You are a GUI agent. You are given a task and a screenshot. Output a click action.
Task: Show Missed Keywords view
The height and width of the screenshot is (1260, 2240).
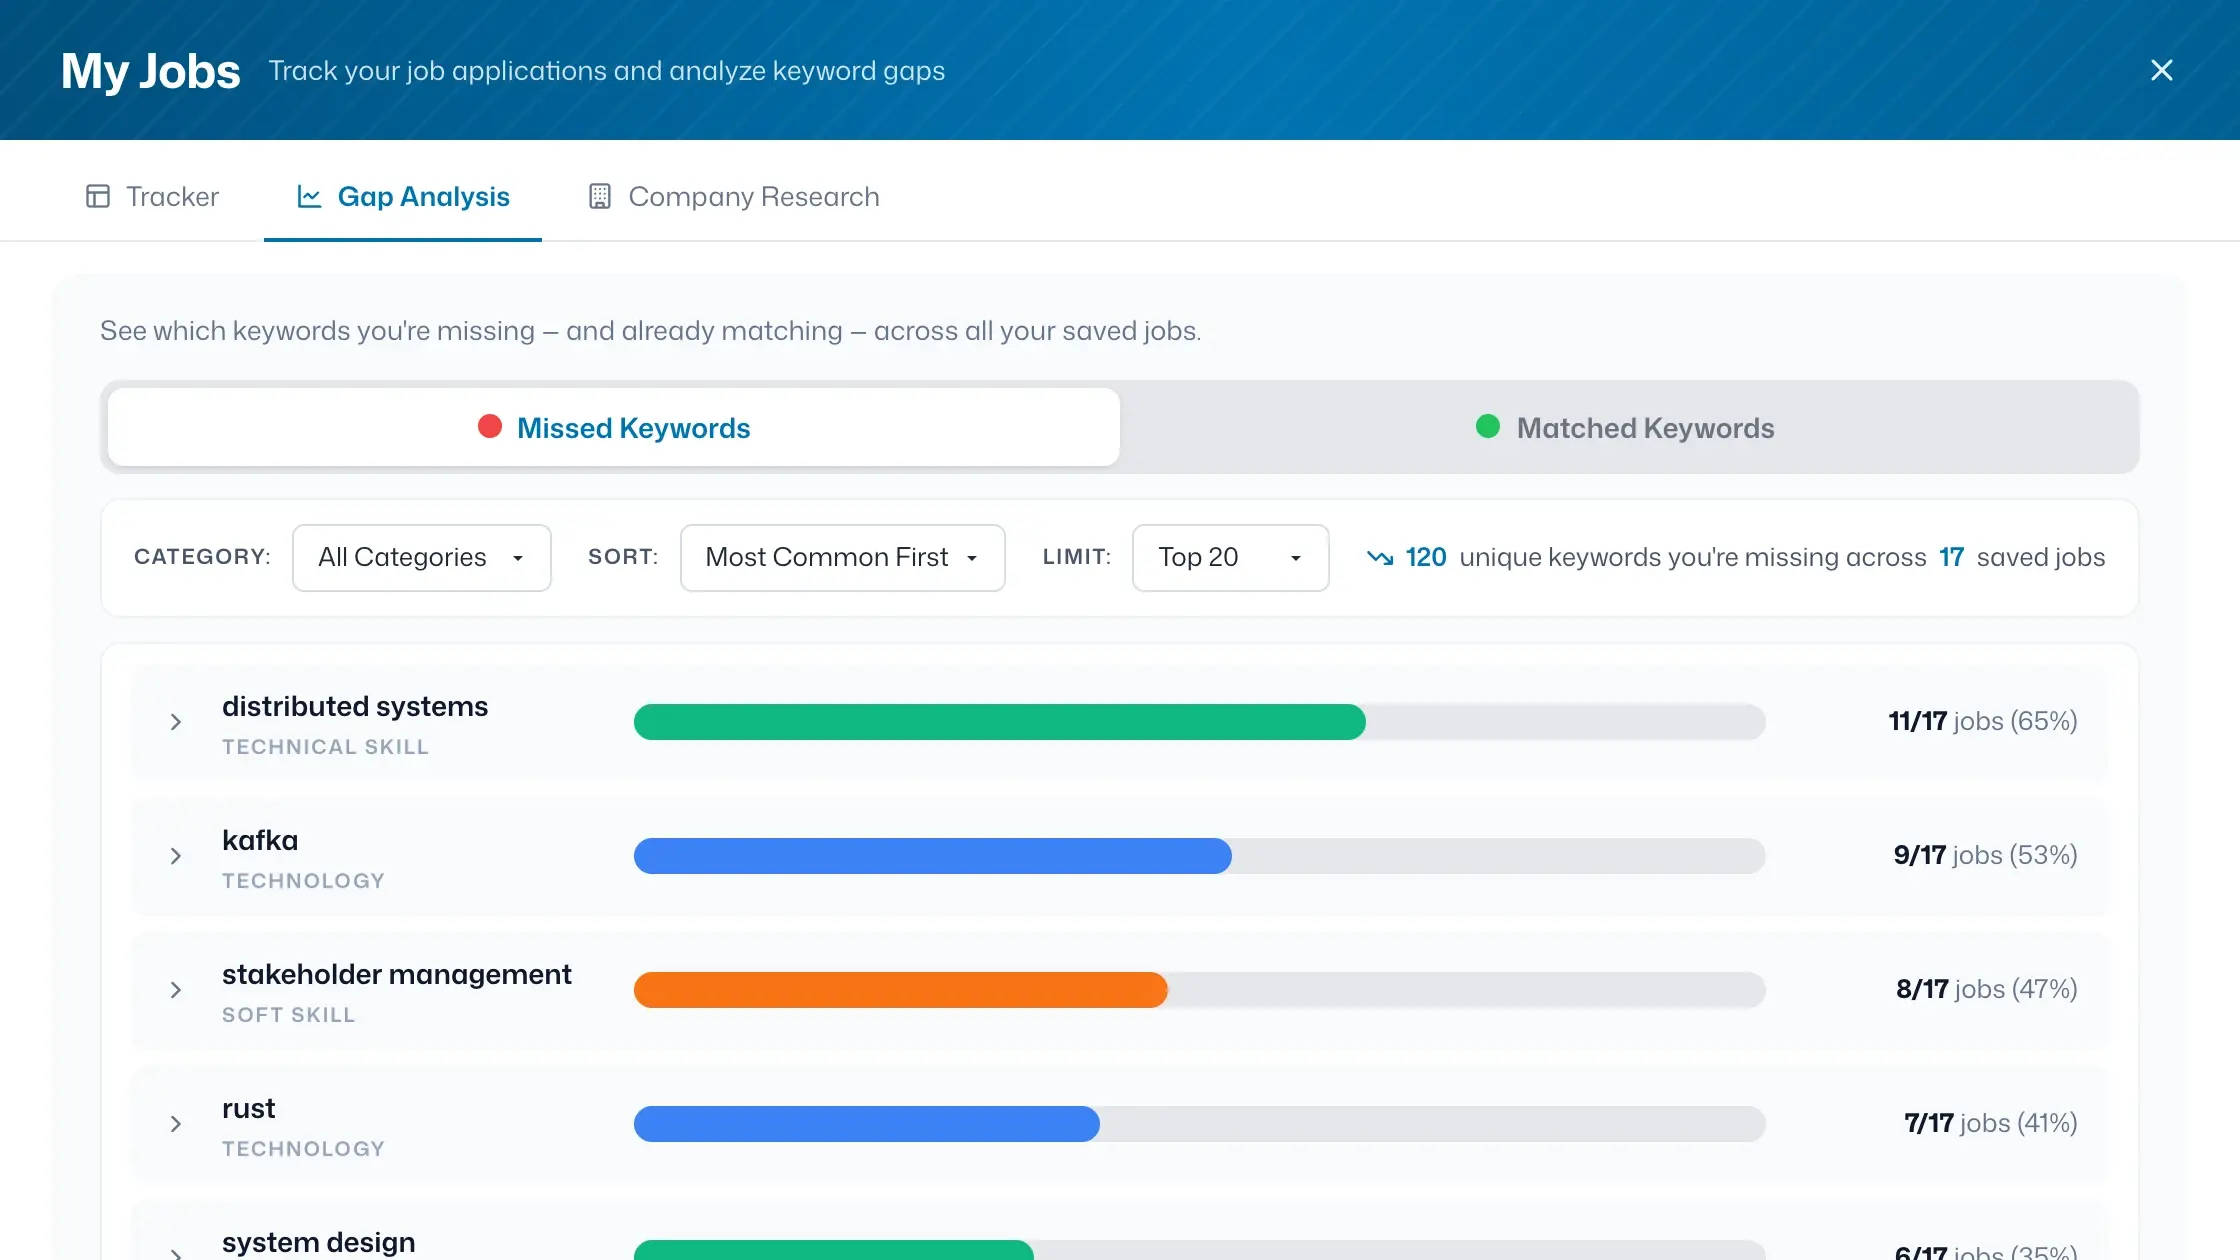[x=614, y=427]
